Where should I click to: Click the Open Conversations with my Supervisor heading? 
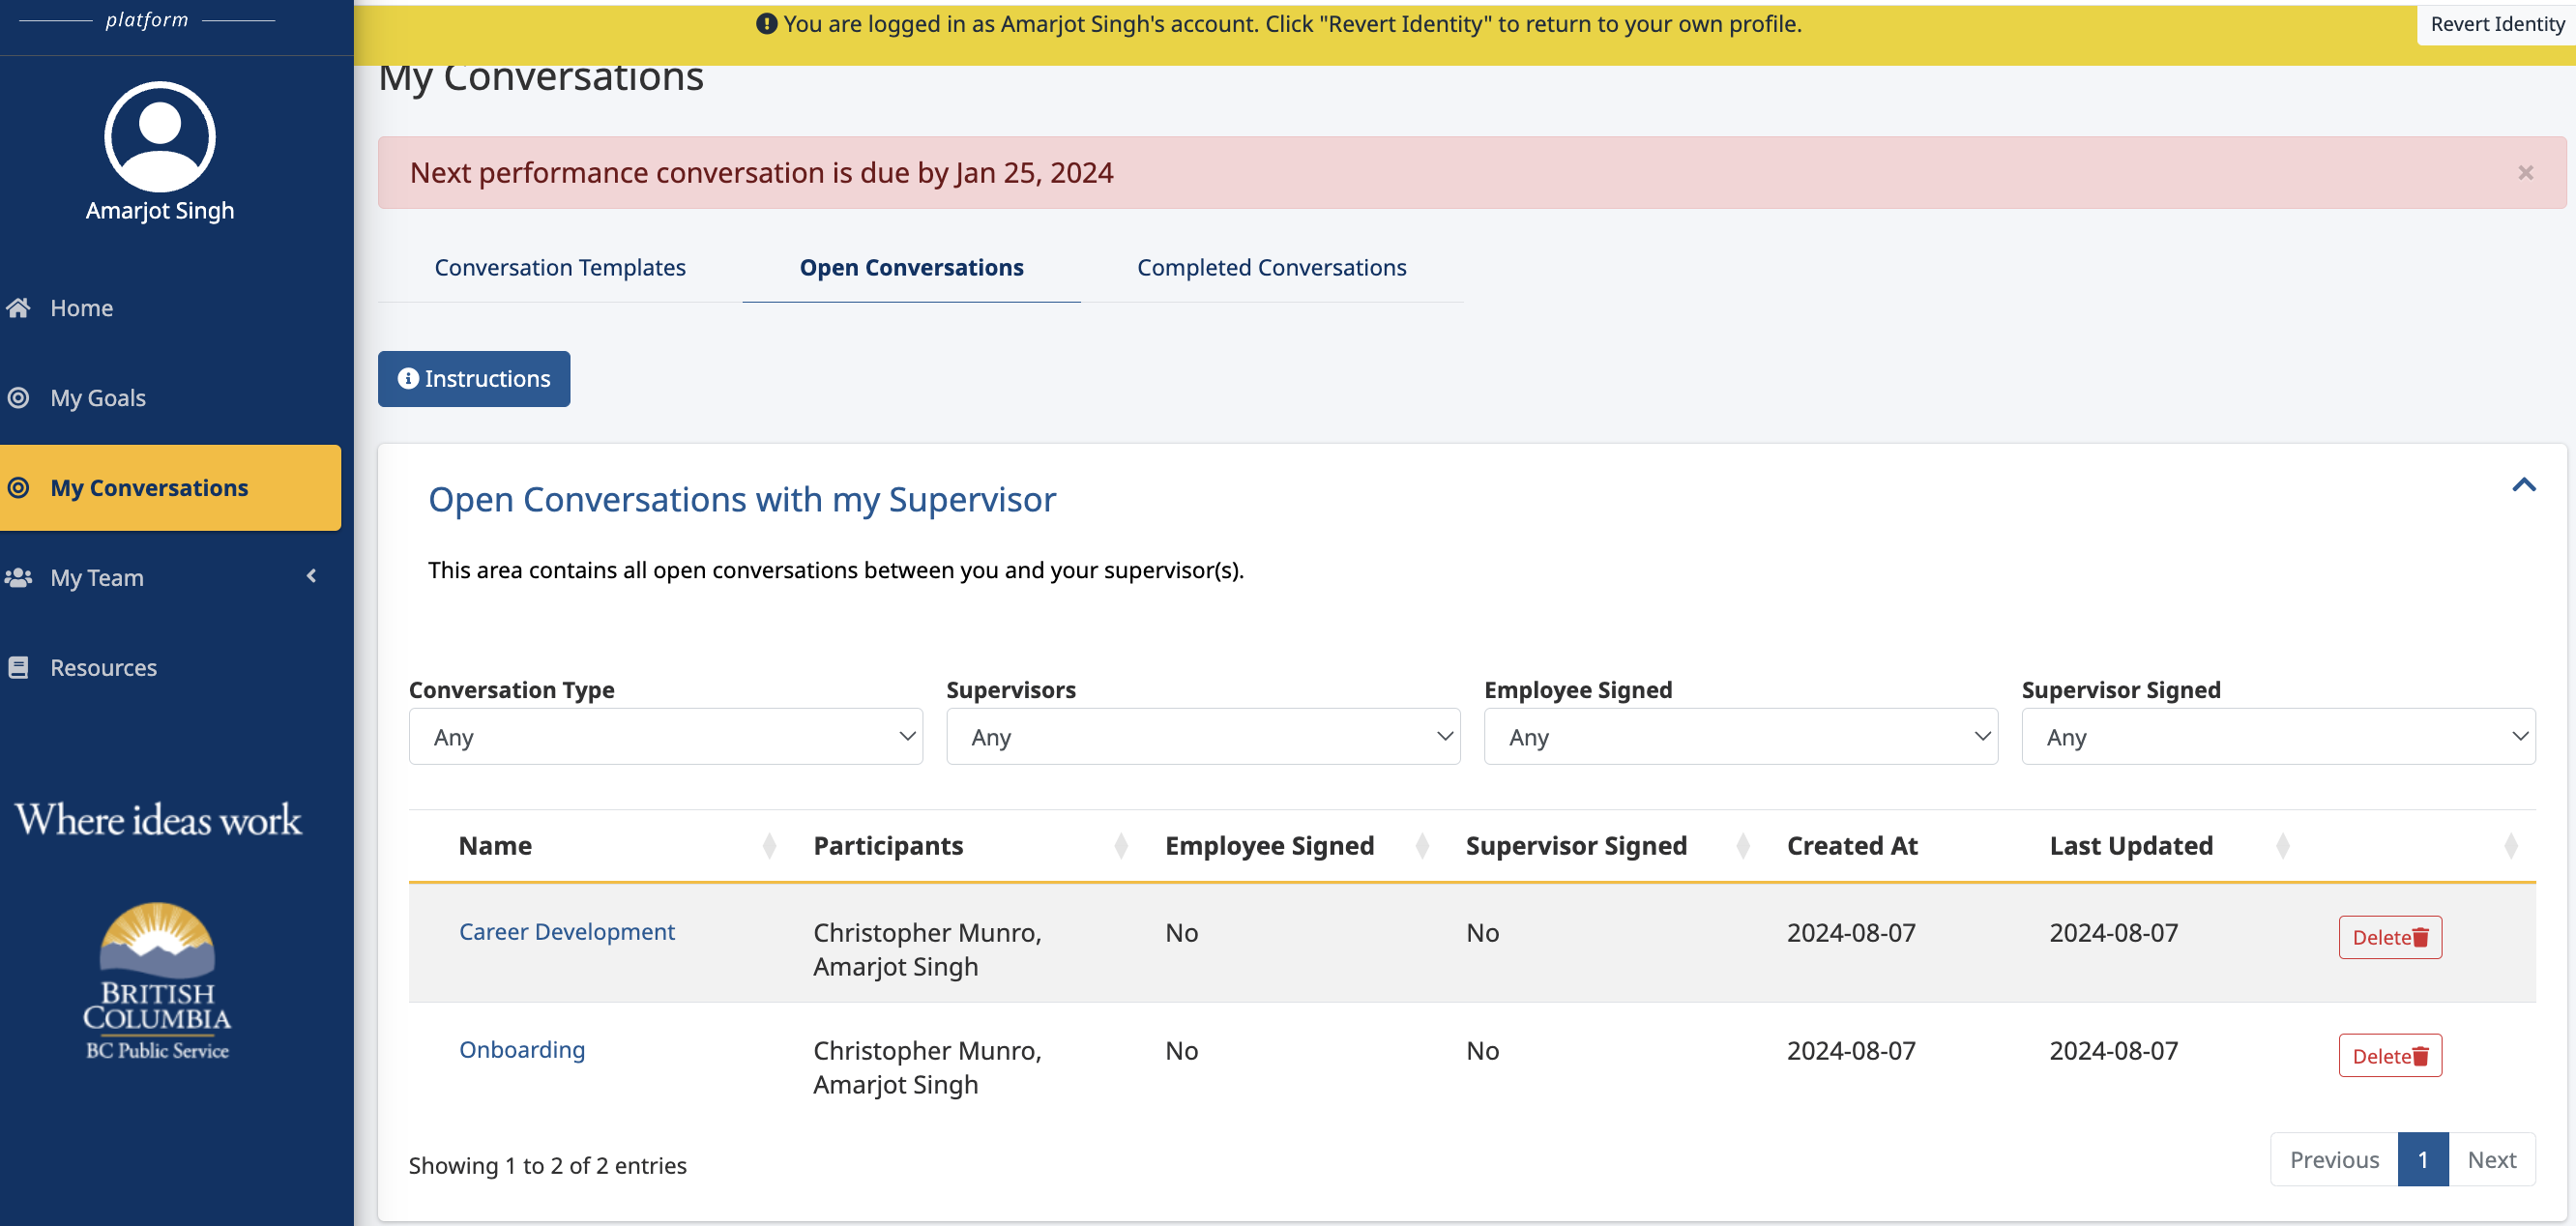tap(742, 500)
